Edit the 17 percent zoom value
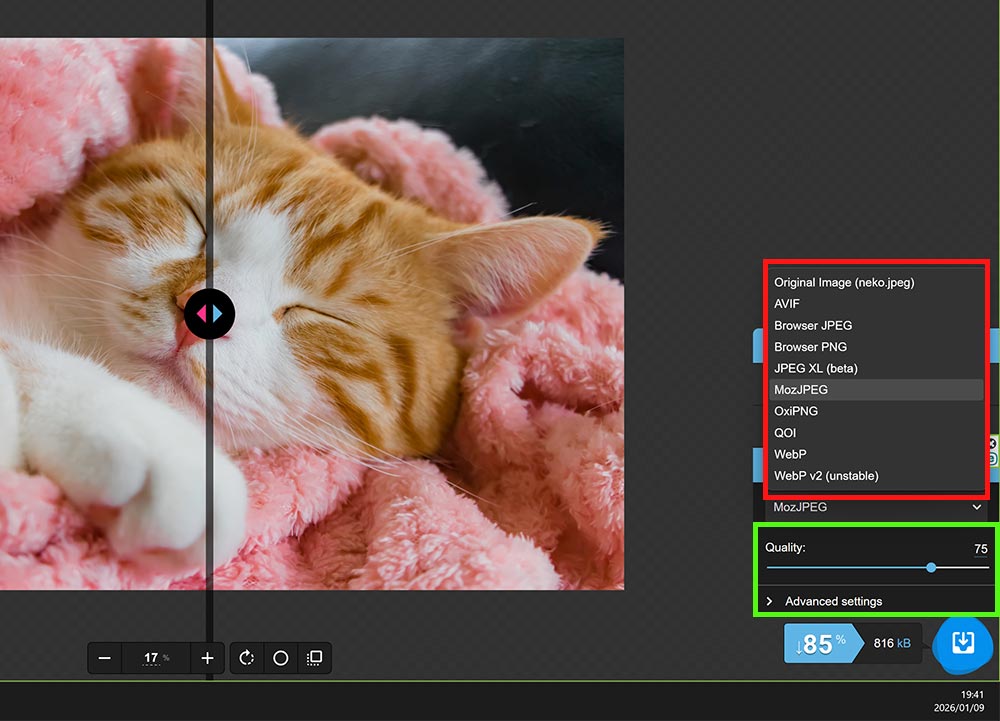1000x721 pixels. coord(156,658)
